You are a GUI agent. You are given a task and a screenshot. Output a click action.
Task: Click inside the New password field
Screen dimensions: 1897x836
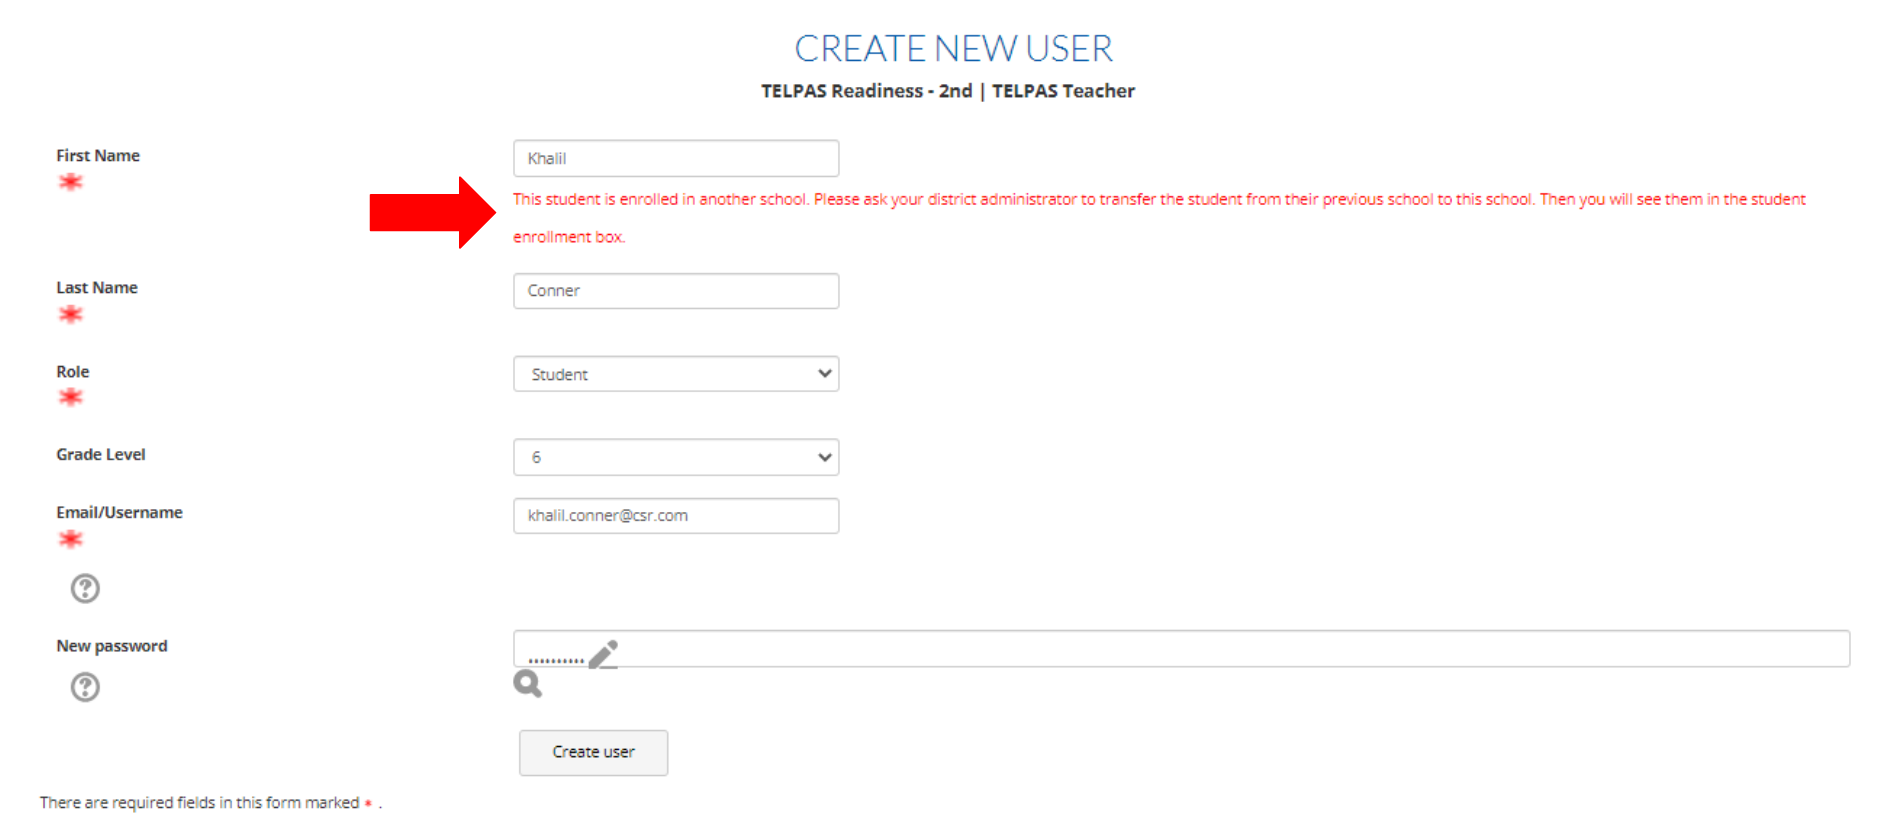click(x=1181, y=648)
